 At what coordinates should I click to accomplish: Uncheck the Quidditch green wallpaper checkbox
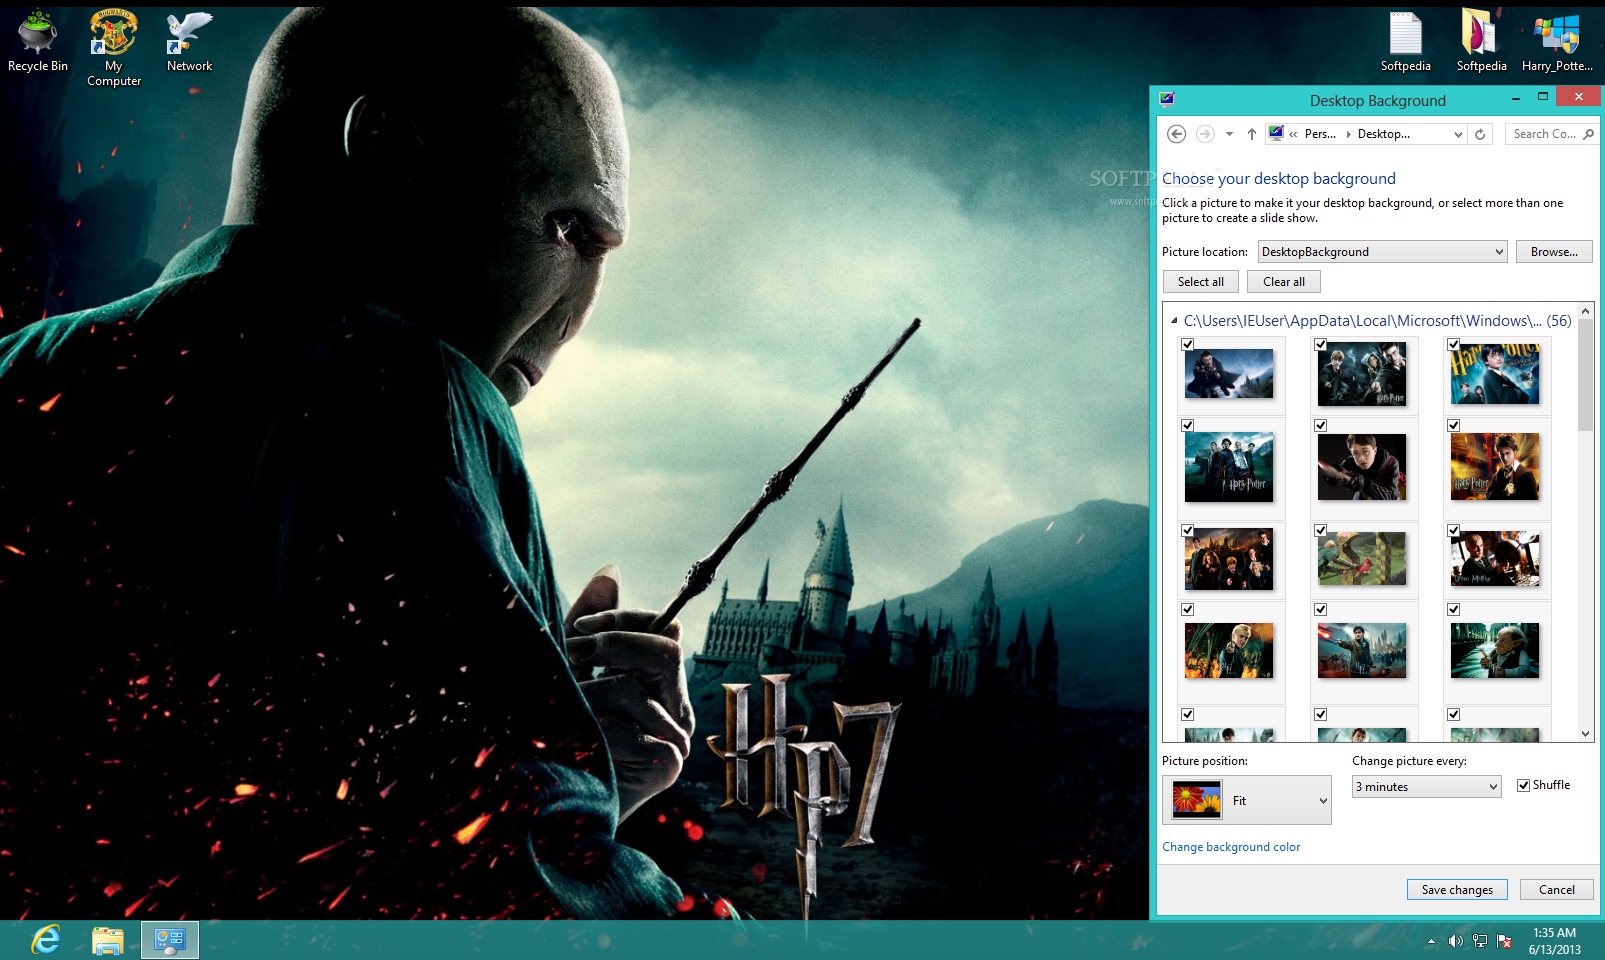click(1320, 530)
